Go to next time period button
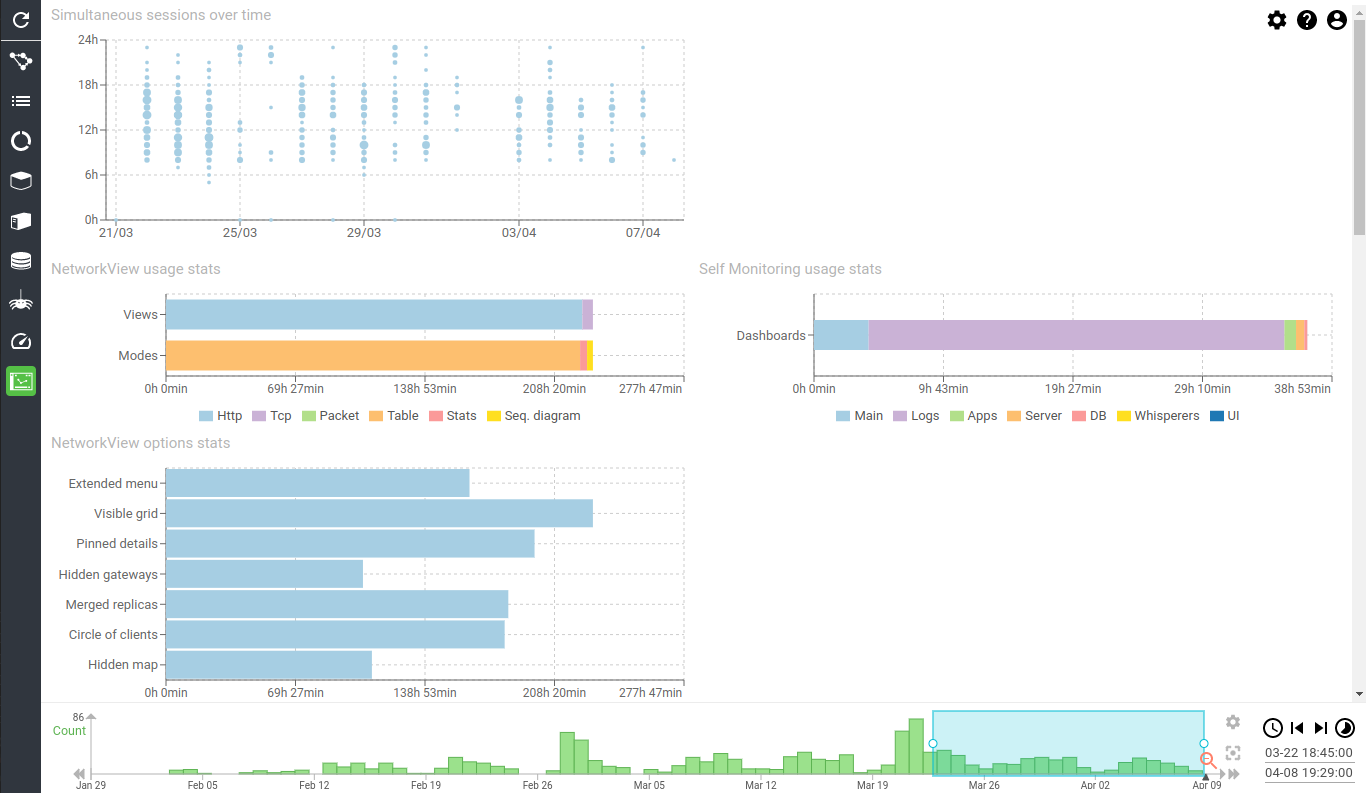Screen dimensions: 1366x793 (1320, 728)
